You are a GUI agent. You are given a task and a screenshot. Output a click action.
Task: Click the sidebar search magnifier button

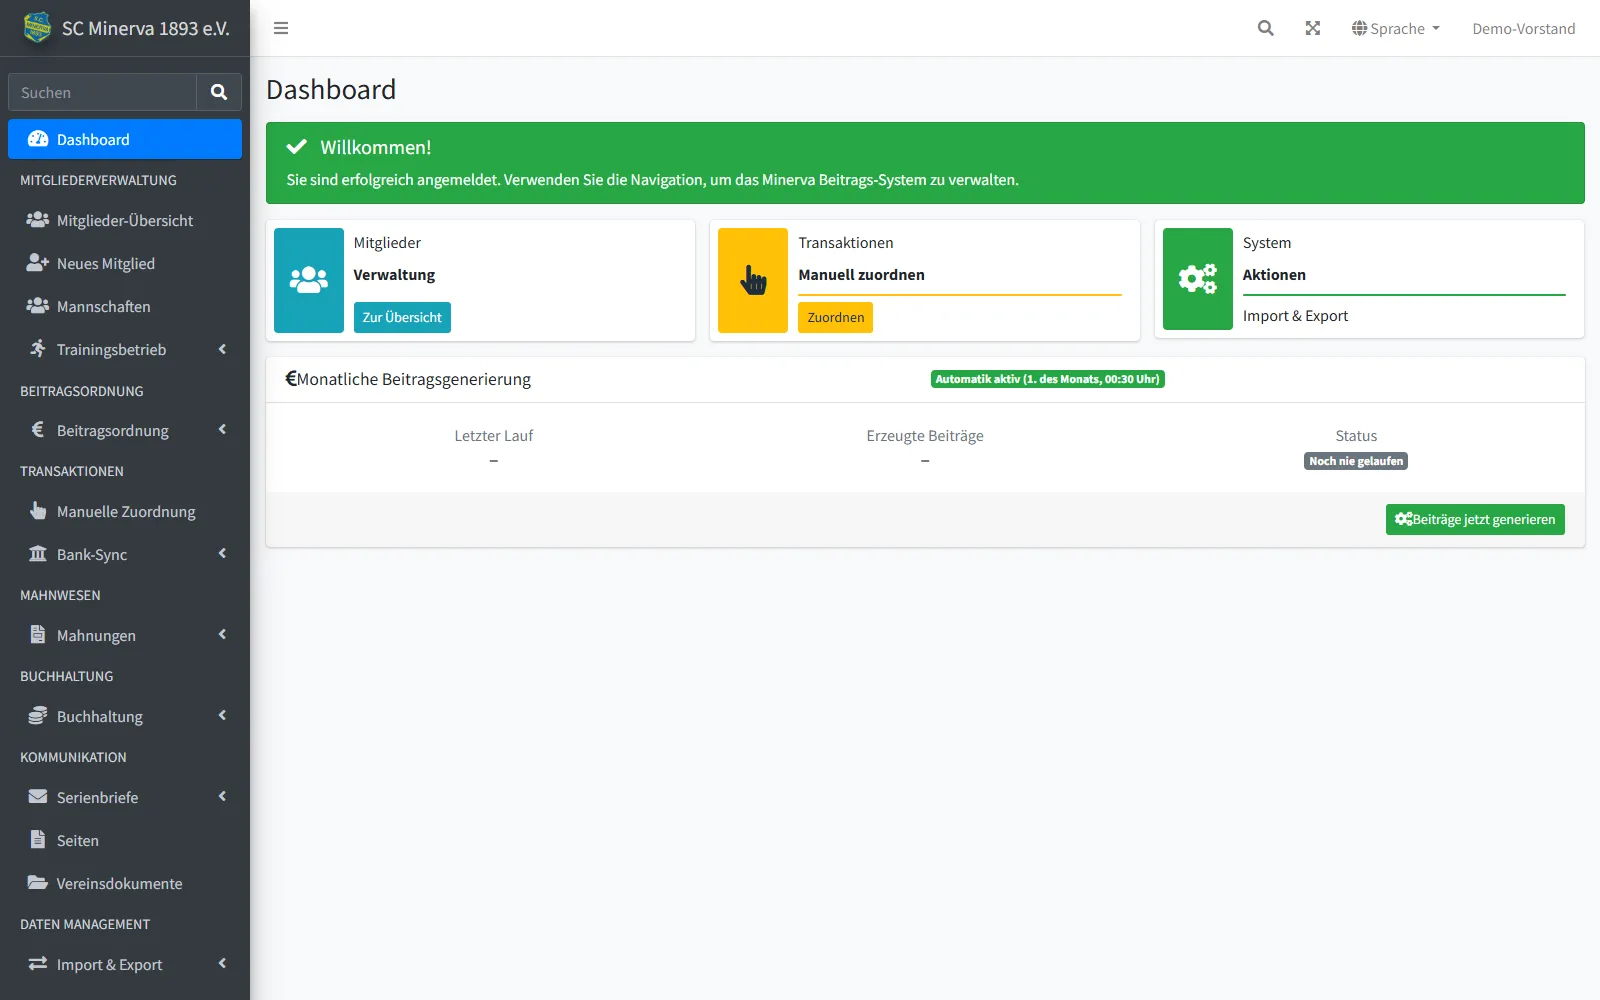point(219,92)
